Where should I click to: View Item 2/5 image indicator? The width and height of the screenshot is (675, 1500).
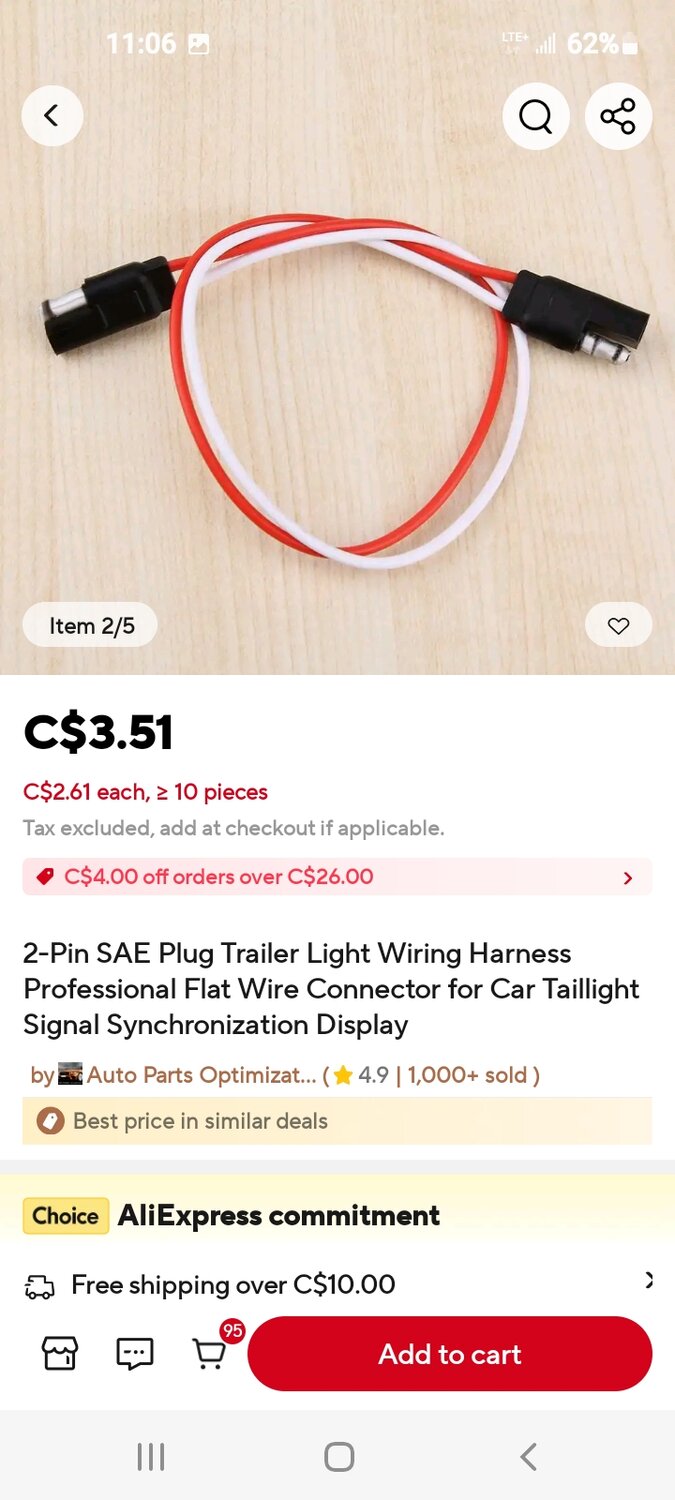coord(89,624)
